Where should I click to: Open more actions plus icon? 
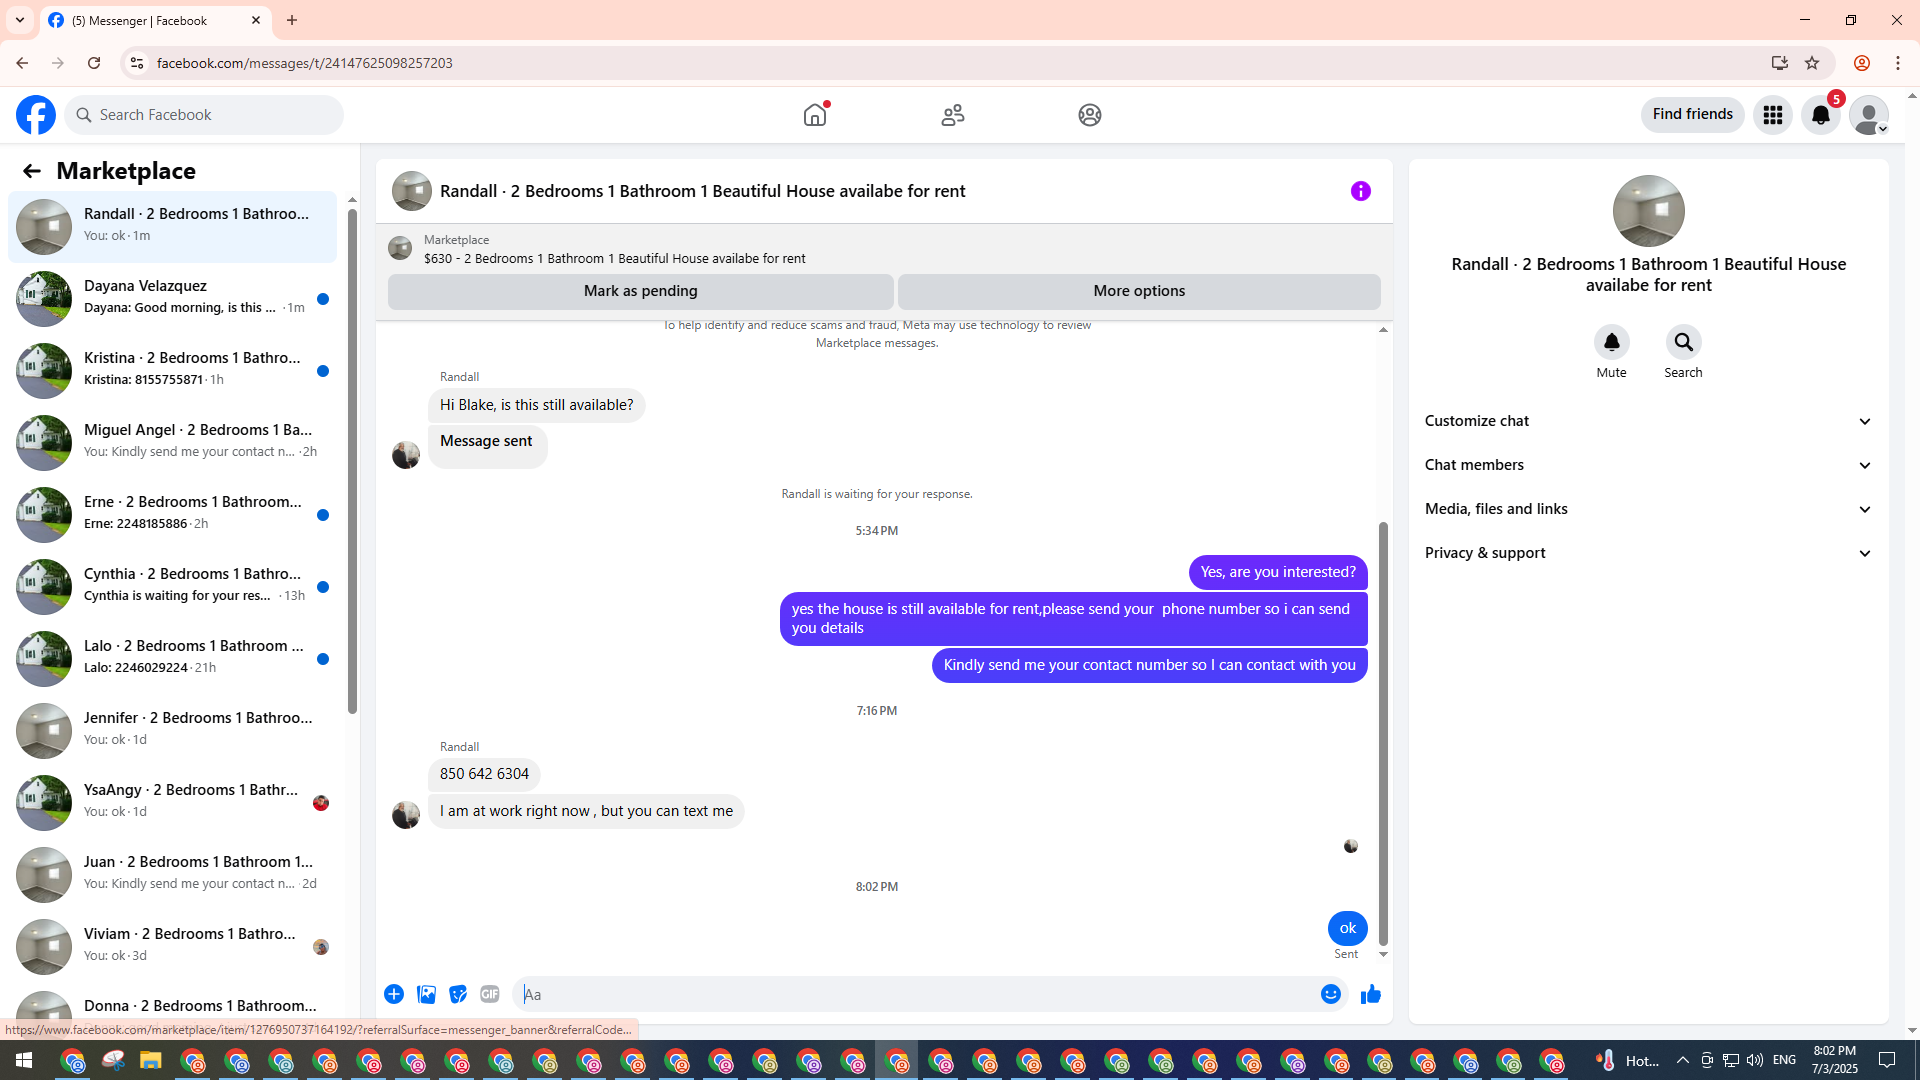[x=394, y=994]
